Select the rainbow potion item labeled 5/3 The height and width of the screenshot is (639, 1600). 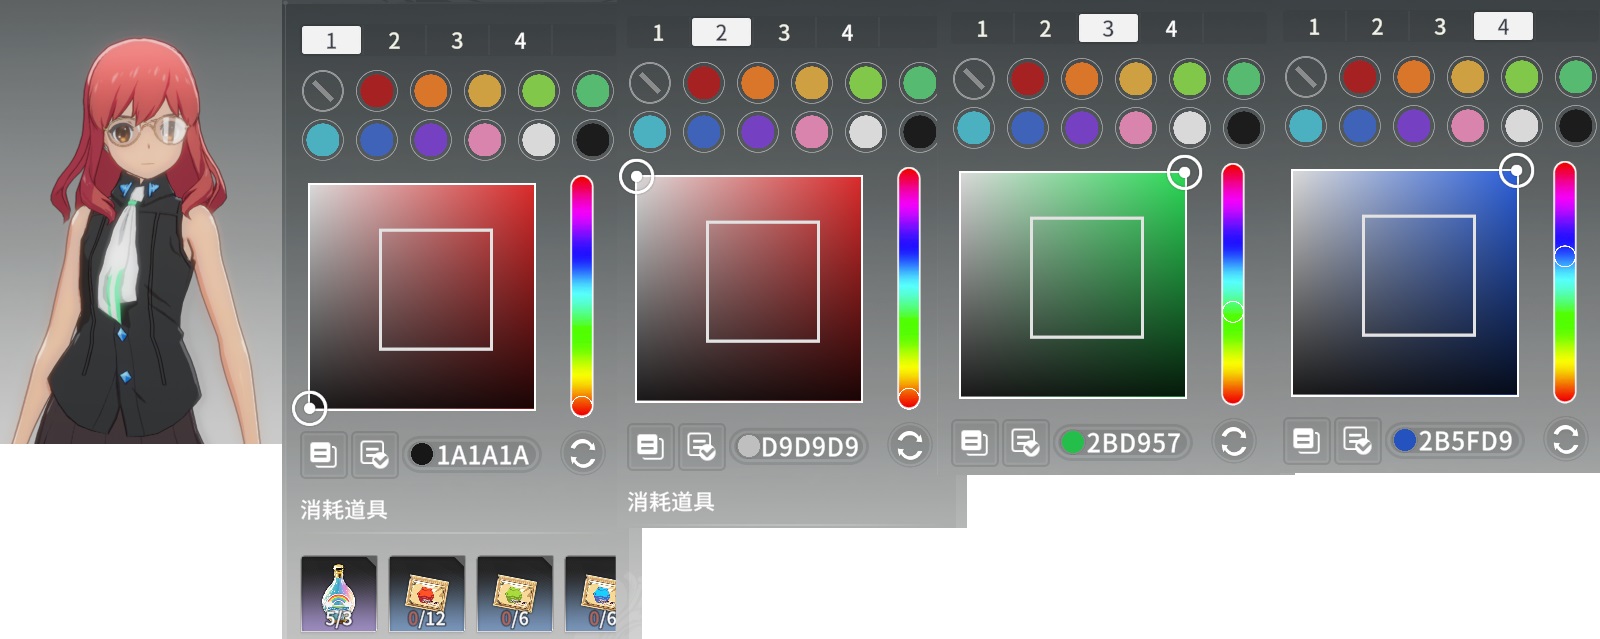[x=339, y=594]
